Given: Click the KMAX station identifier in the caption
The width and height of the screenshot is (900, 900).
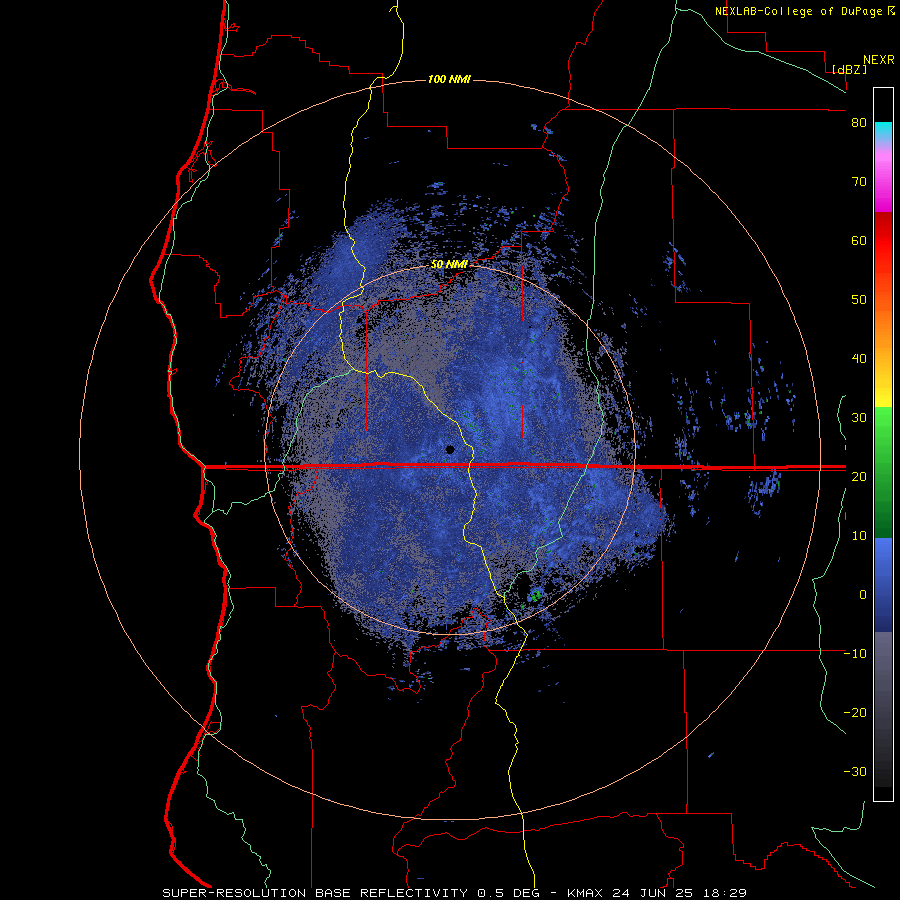Looking at the screenshot, I should coord(585,893).
